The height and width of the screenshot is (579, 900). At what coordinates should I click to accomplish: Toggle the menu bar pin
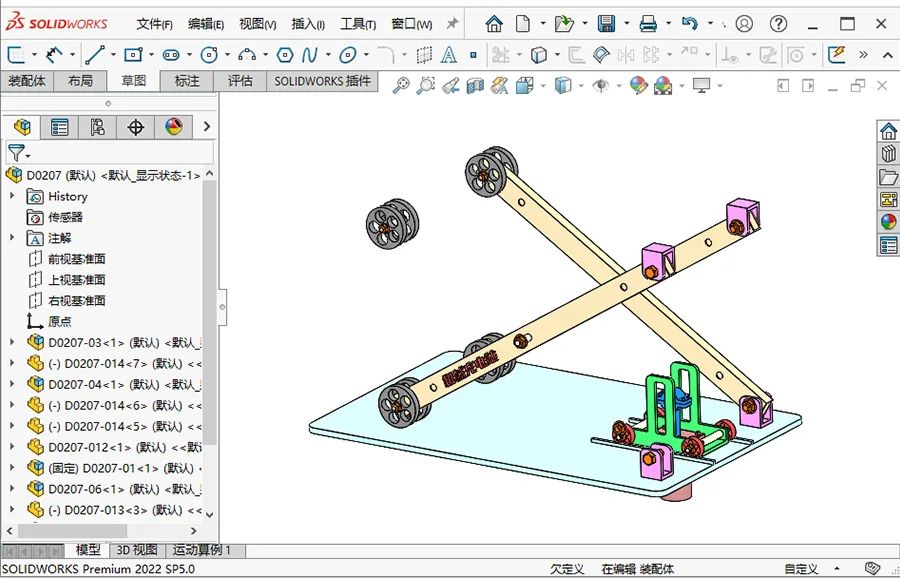(x=452, y=24)
